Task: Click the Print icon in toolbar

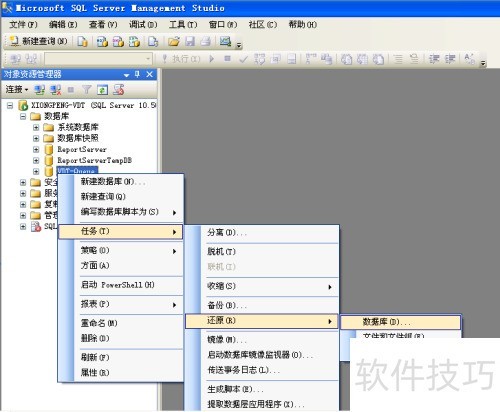Action: [x=206, y=41]
